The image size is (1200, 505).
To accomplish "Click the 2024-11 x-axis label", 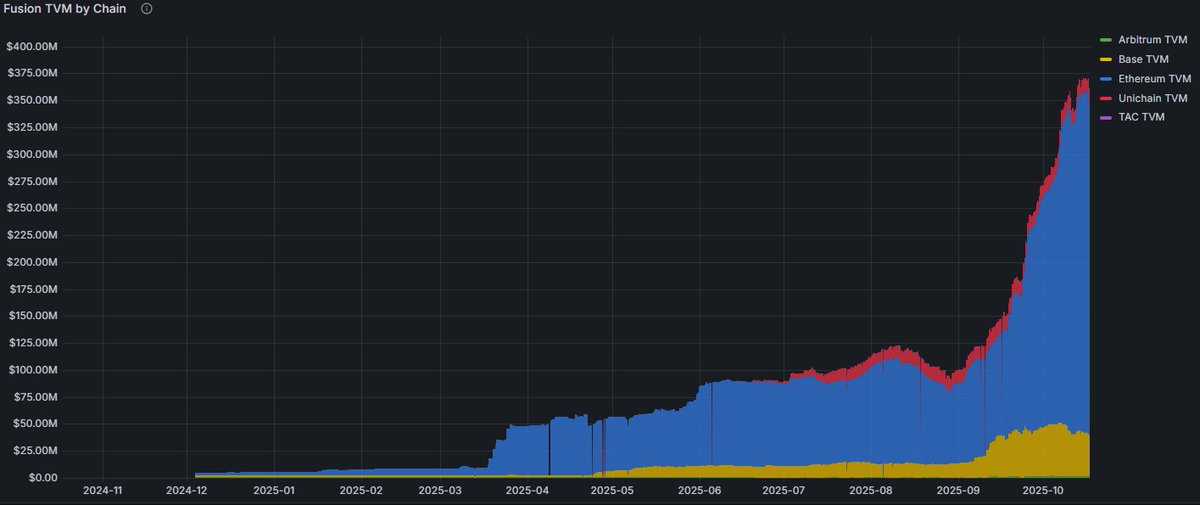I will coord(103,492).
